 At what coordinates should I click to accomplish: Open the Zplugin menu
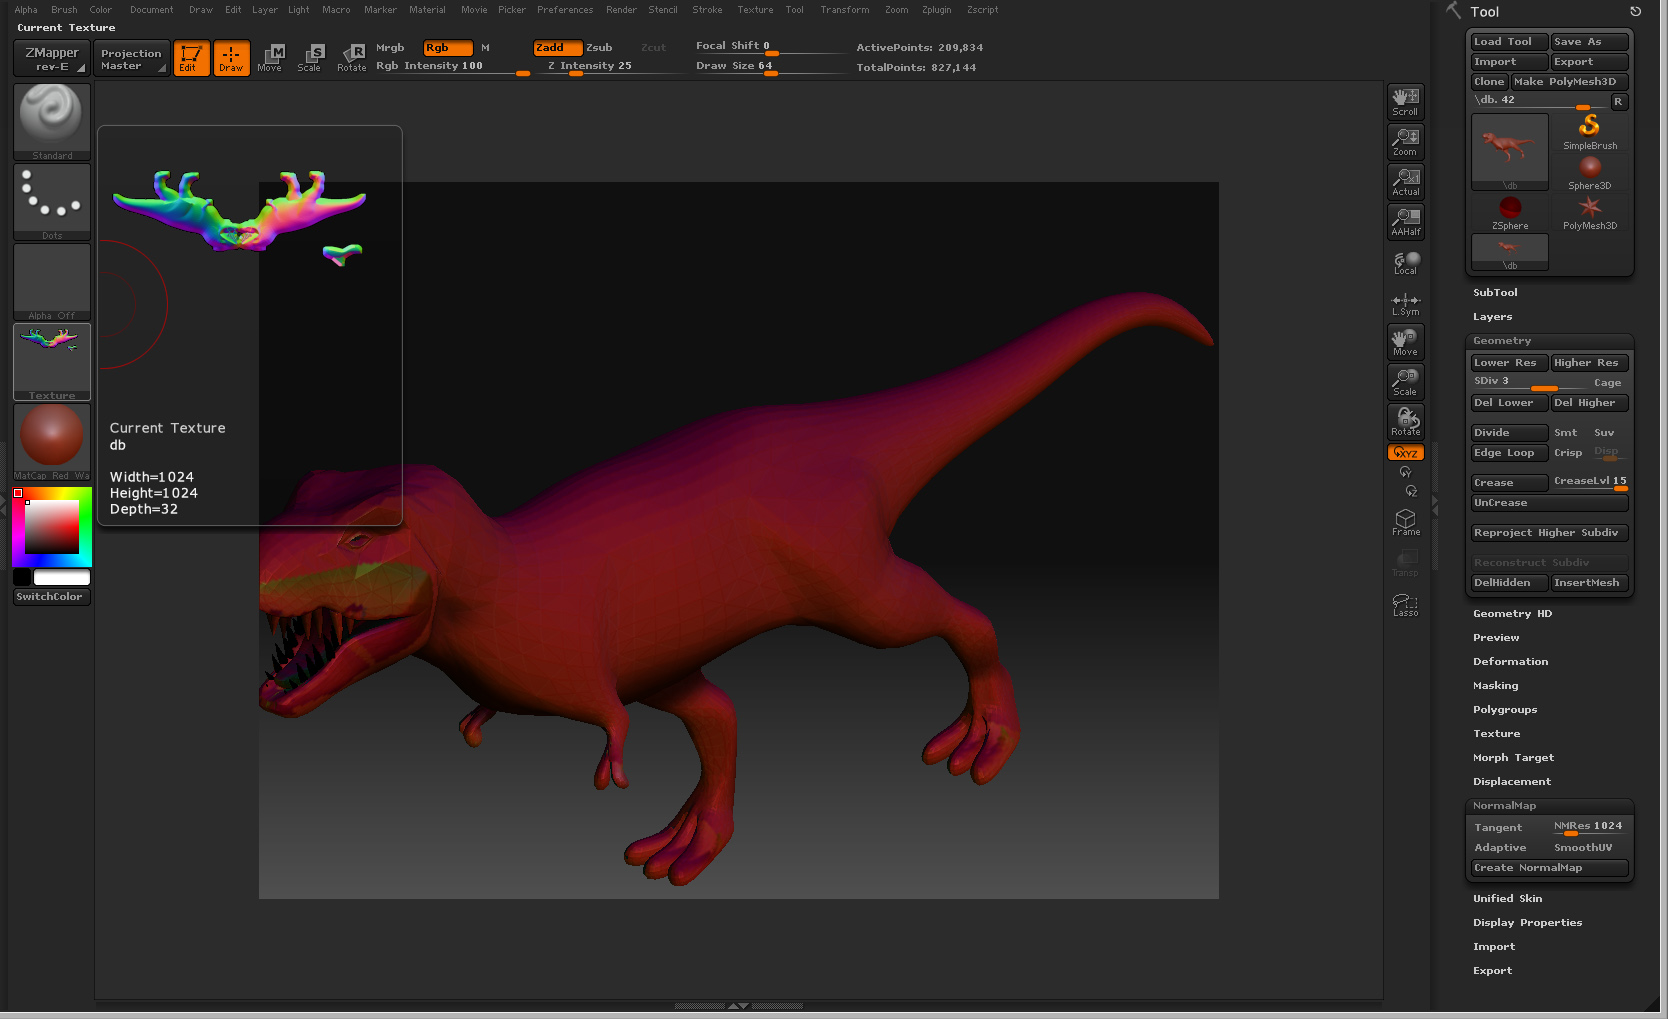(936, 10)
